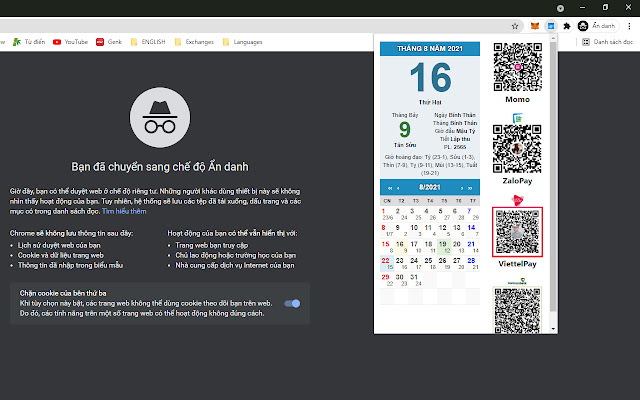Click the Vietcombank QR code at the bottom
This screenshot has height=400, width=640.
point(517,310)
